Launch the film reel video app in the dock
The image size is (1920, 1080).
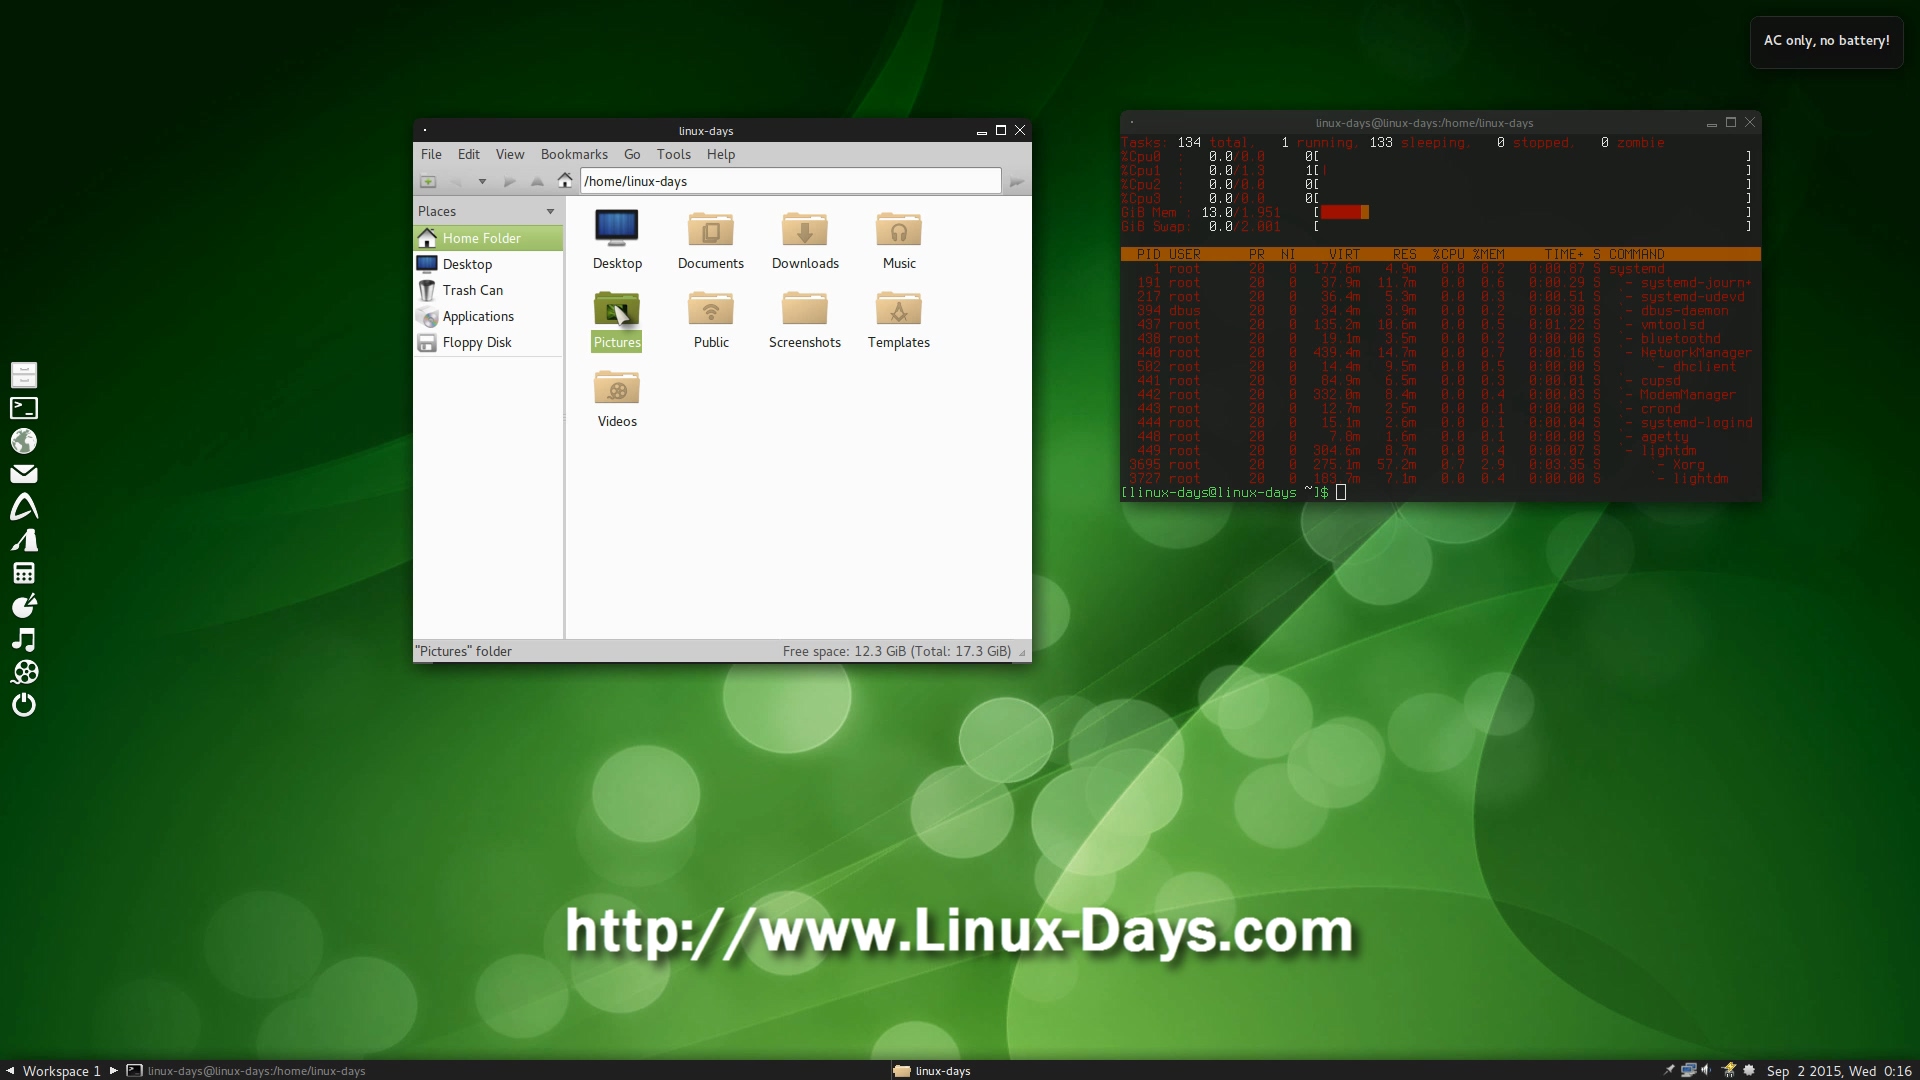tap(24, 672)
